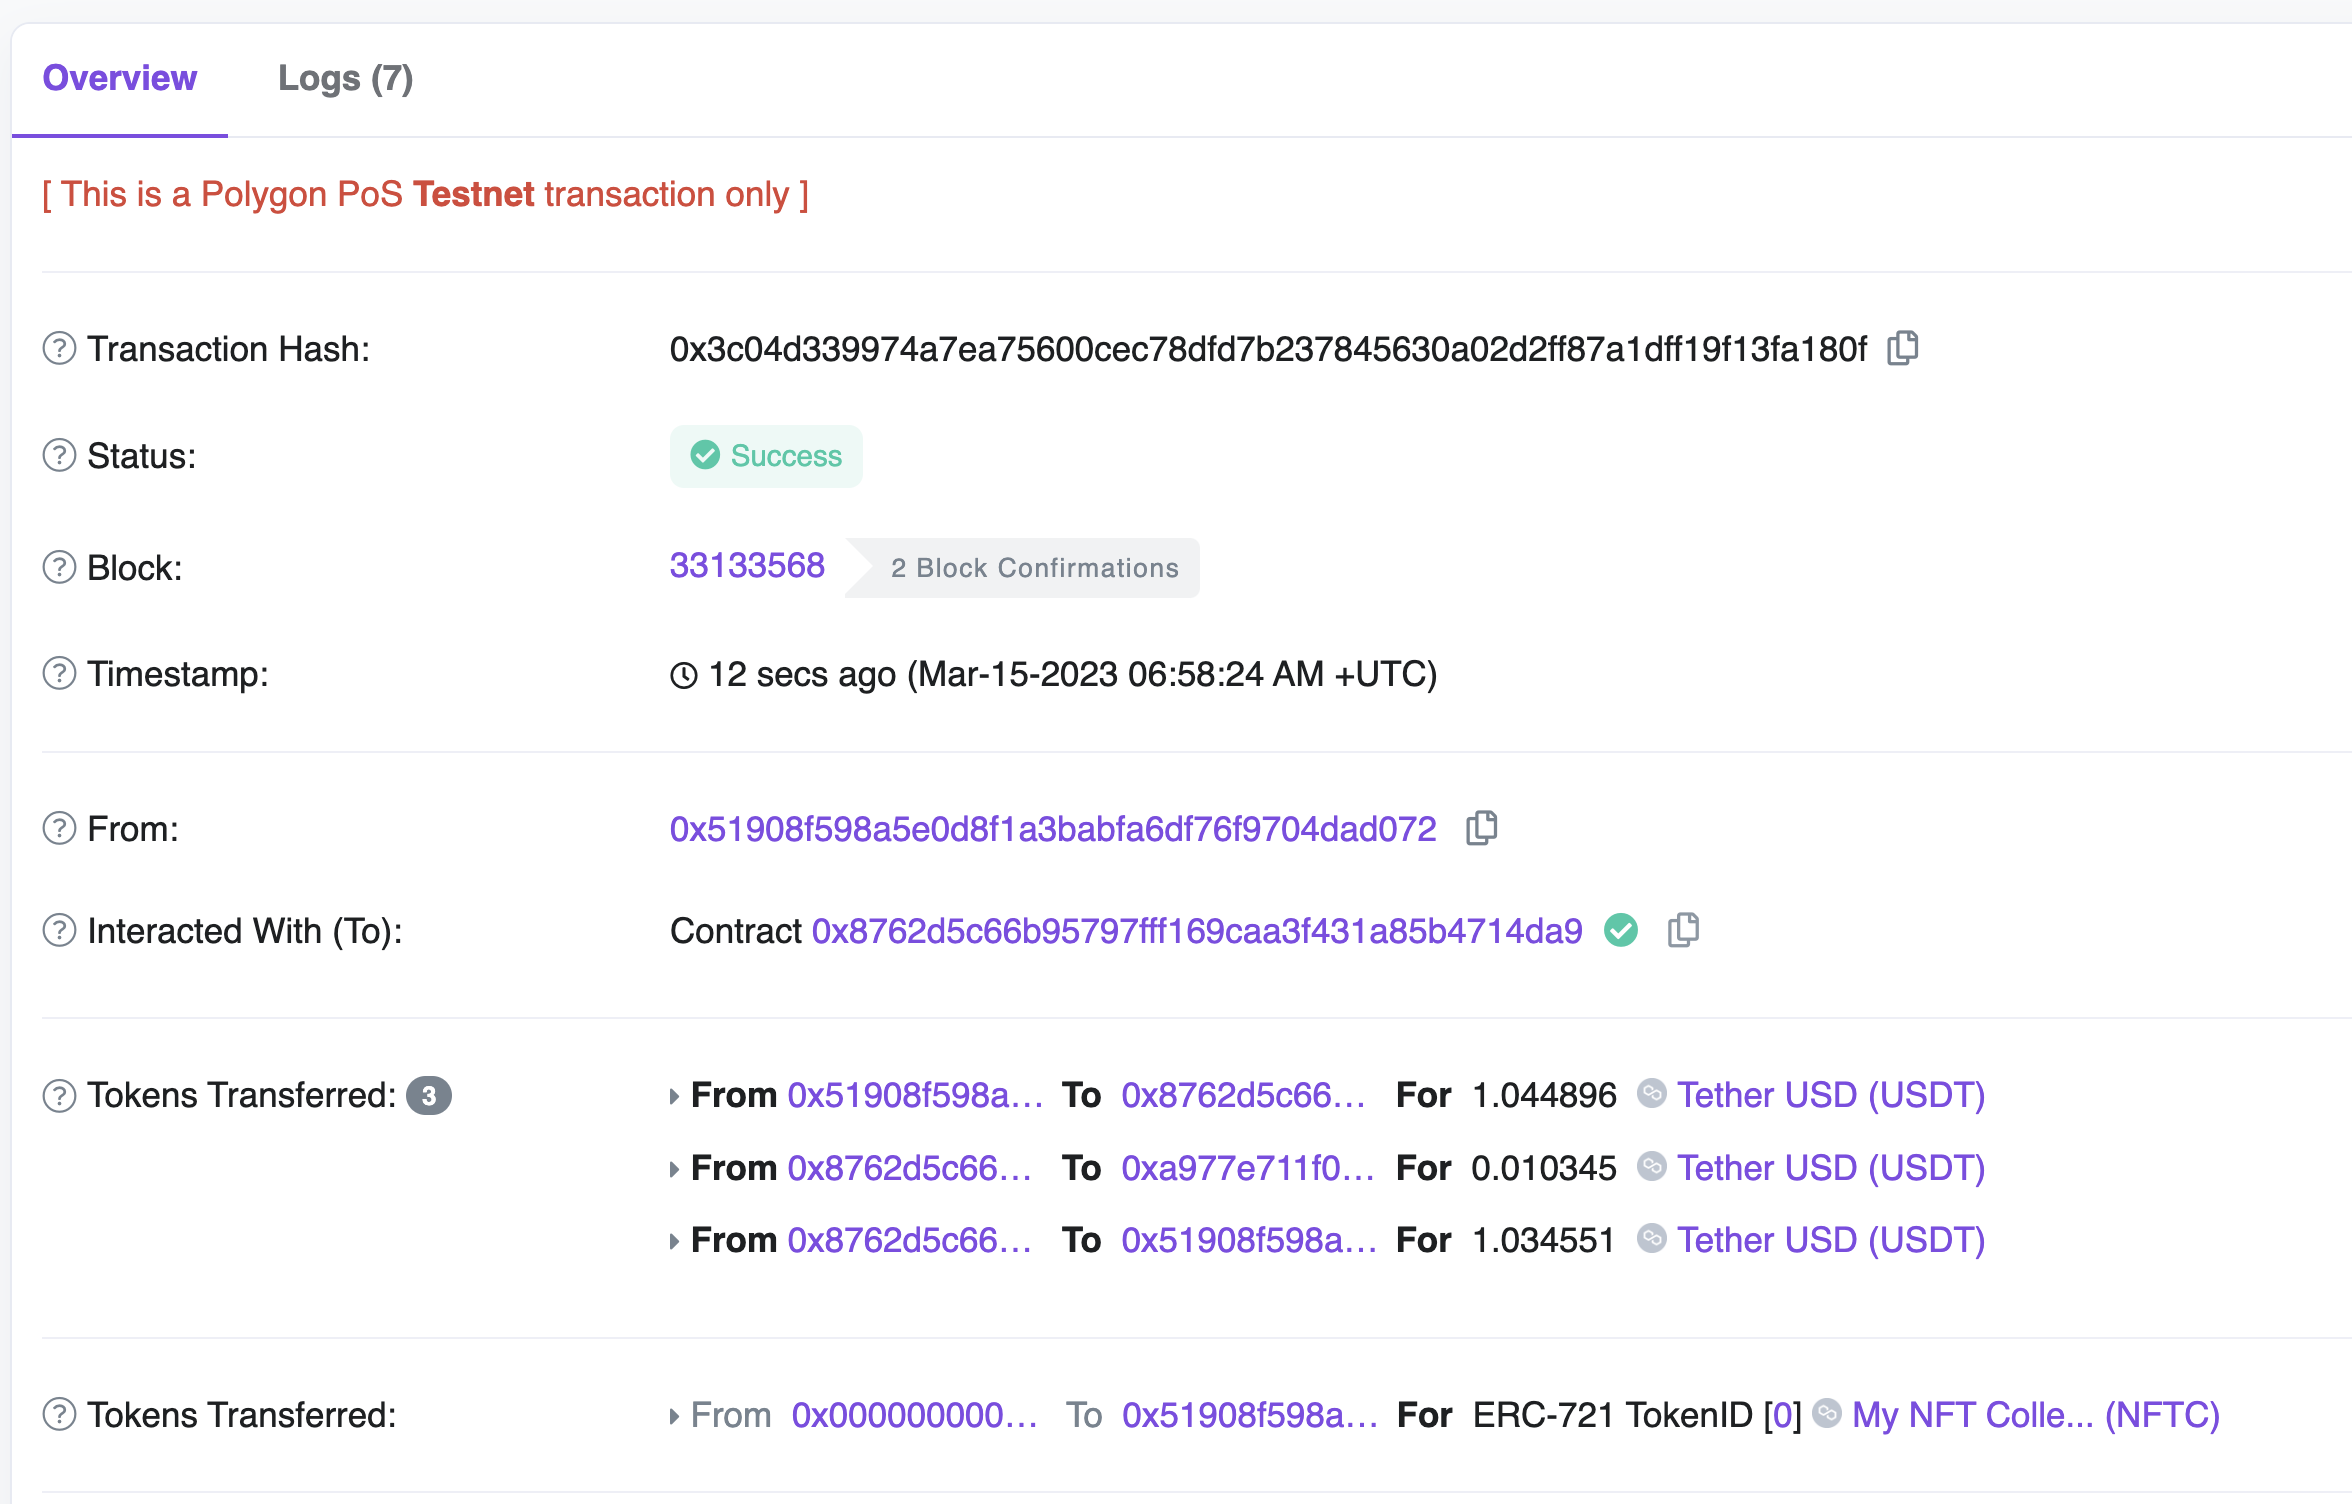
Task: Select the Overview tab
Action: [119, 78]
